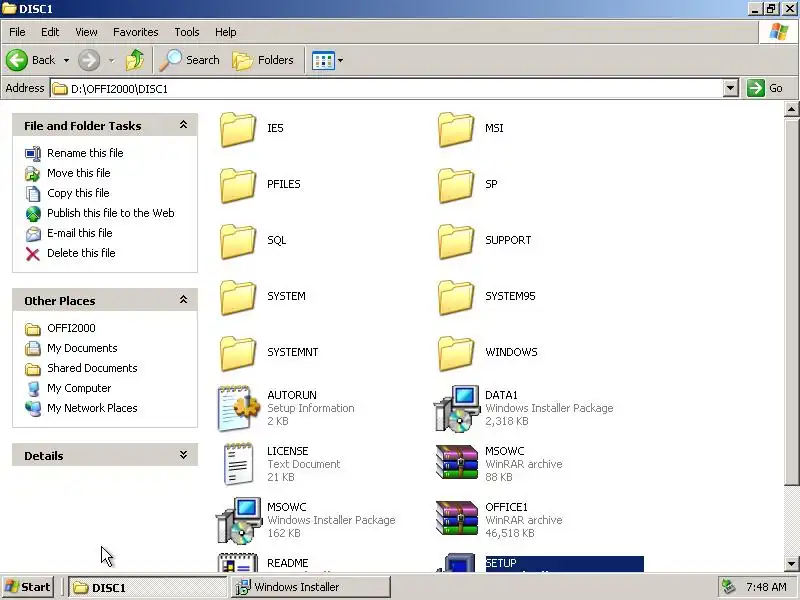Click the address path field
The height and width of the screenshot is (600, 800).
387,88
